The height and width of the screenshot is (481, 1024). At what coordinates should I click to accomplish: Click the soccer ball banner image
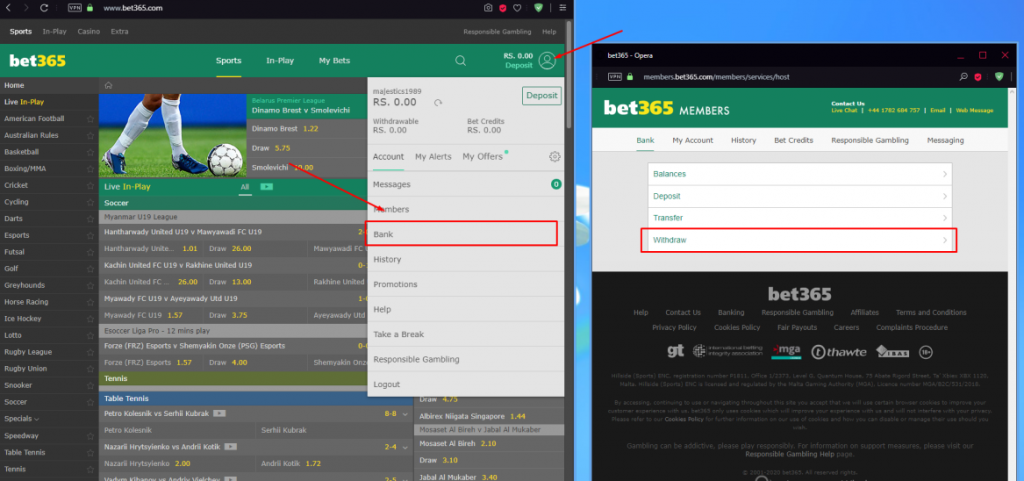[174, 136]
